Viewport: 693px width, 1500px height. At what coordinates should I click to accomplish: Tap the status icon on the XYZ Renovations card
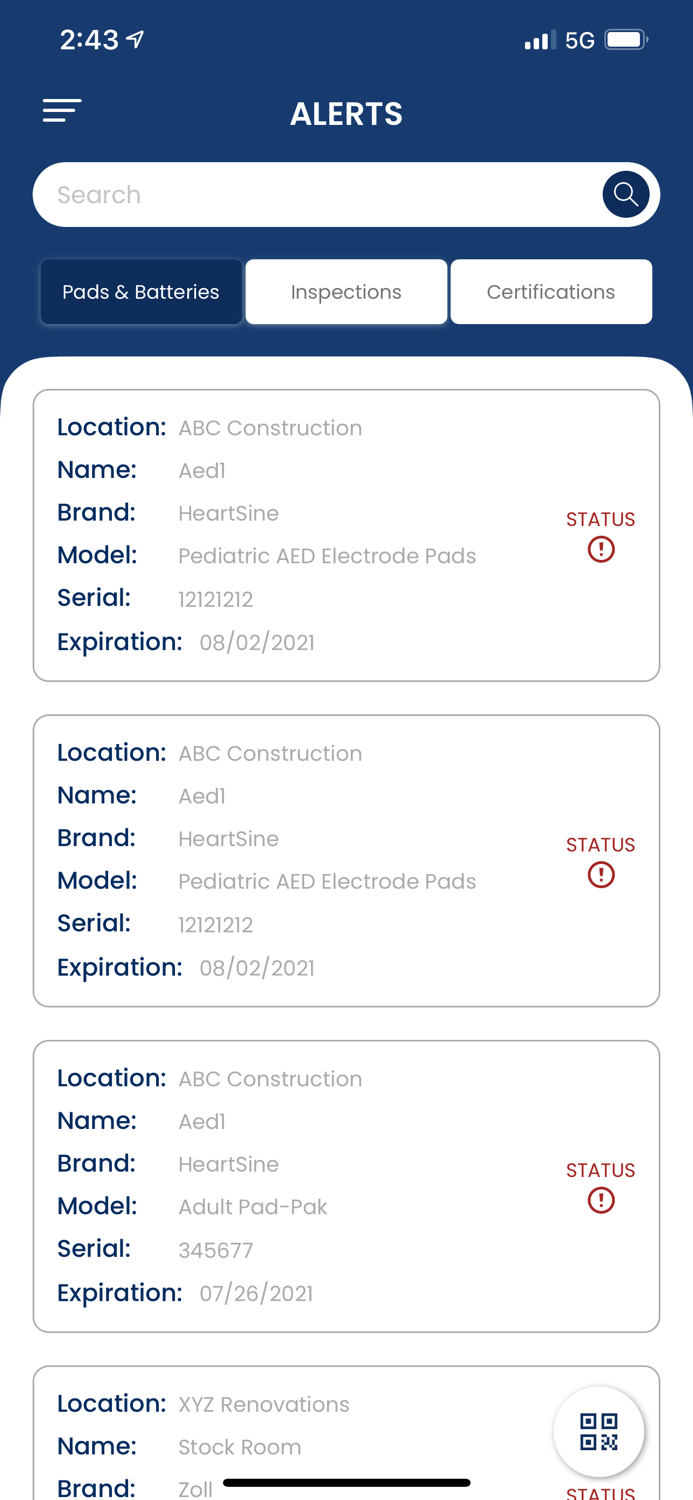pyautogui.click(x=601, y=1492)
